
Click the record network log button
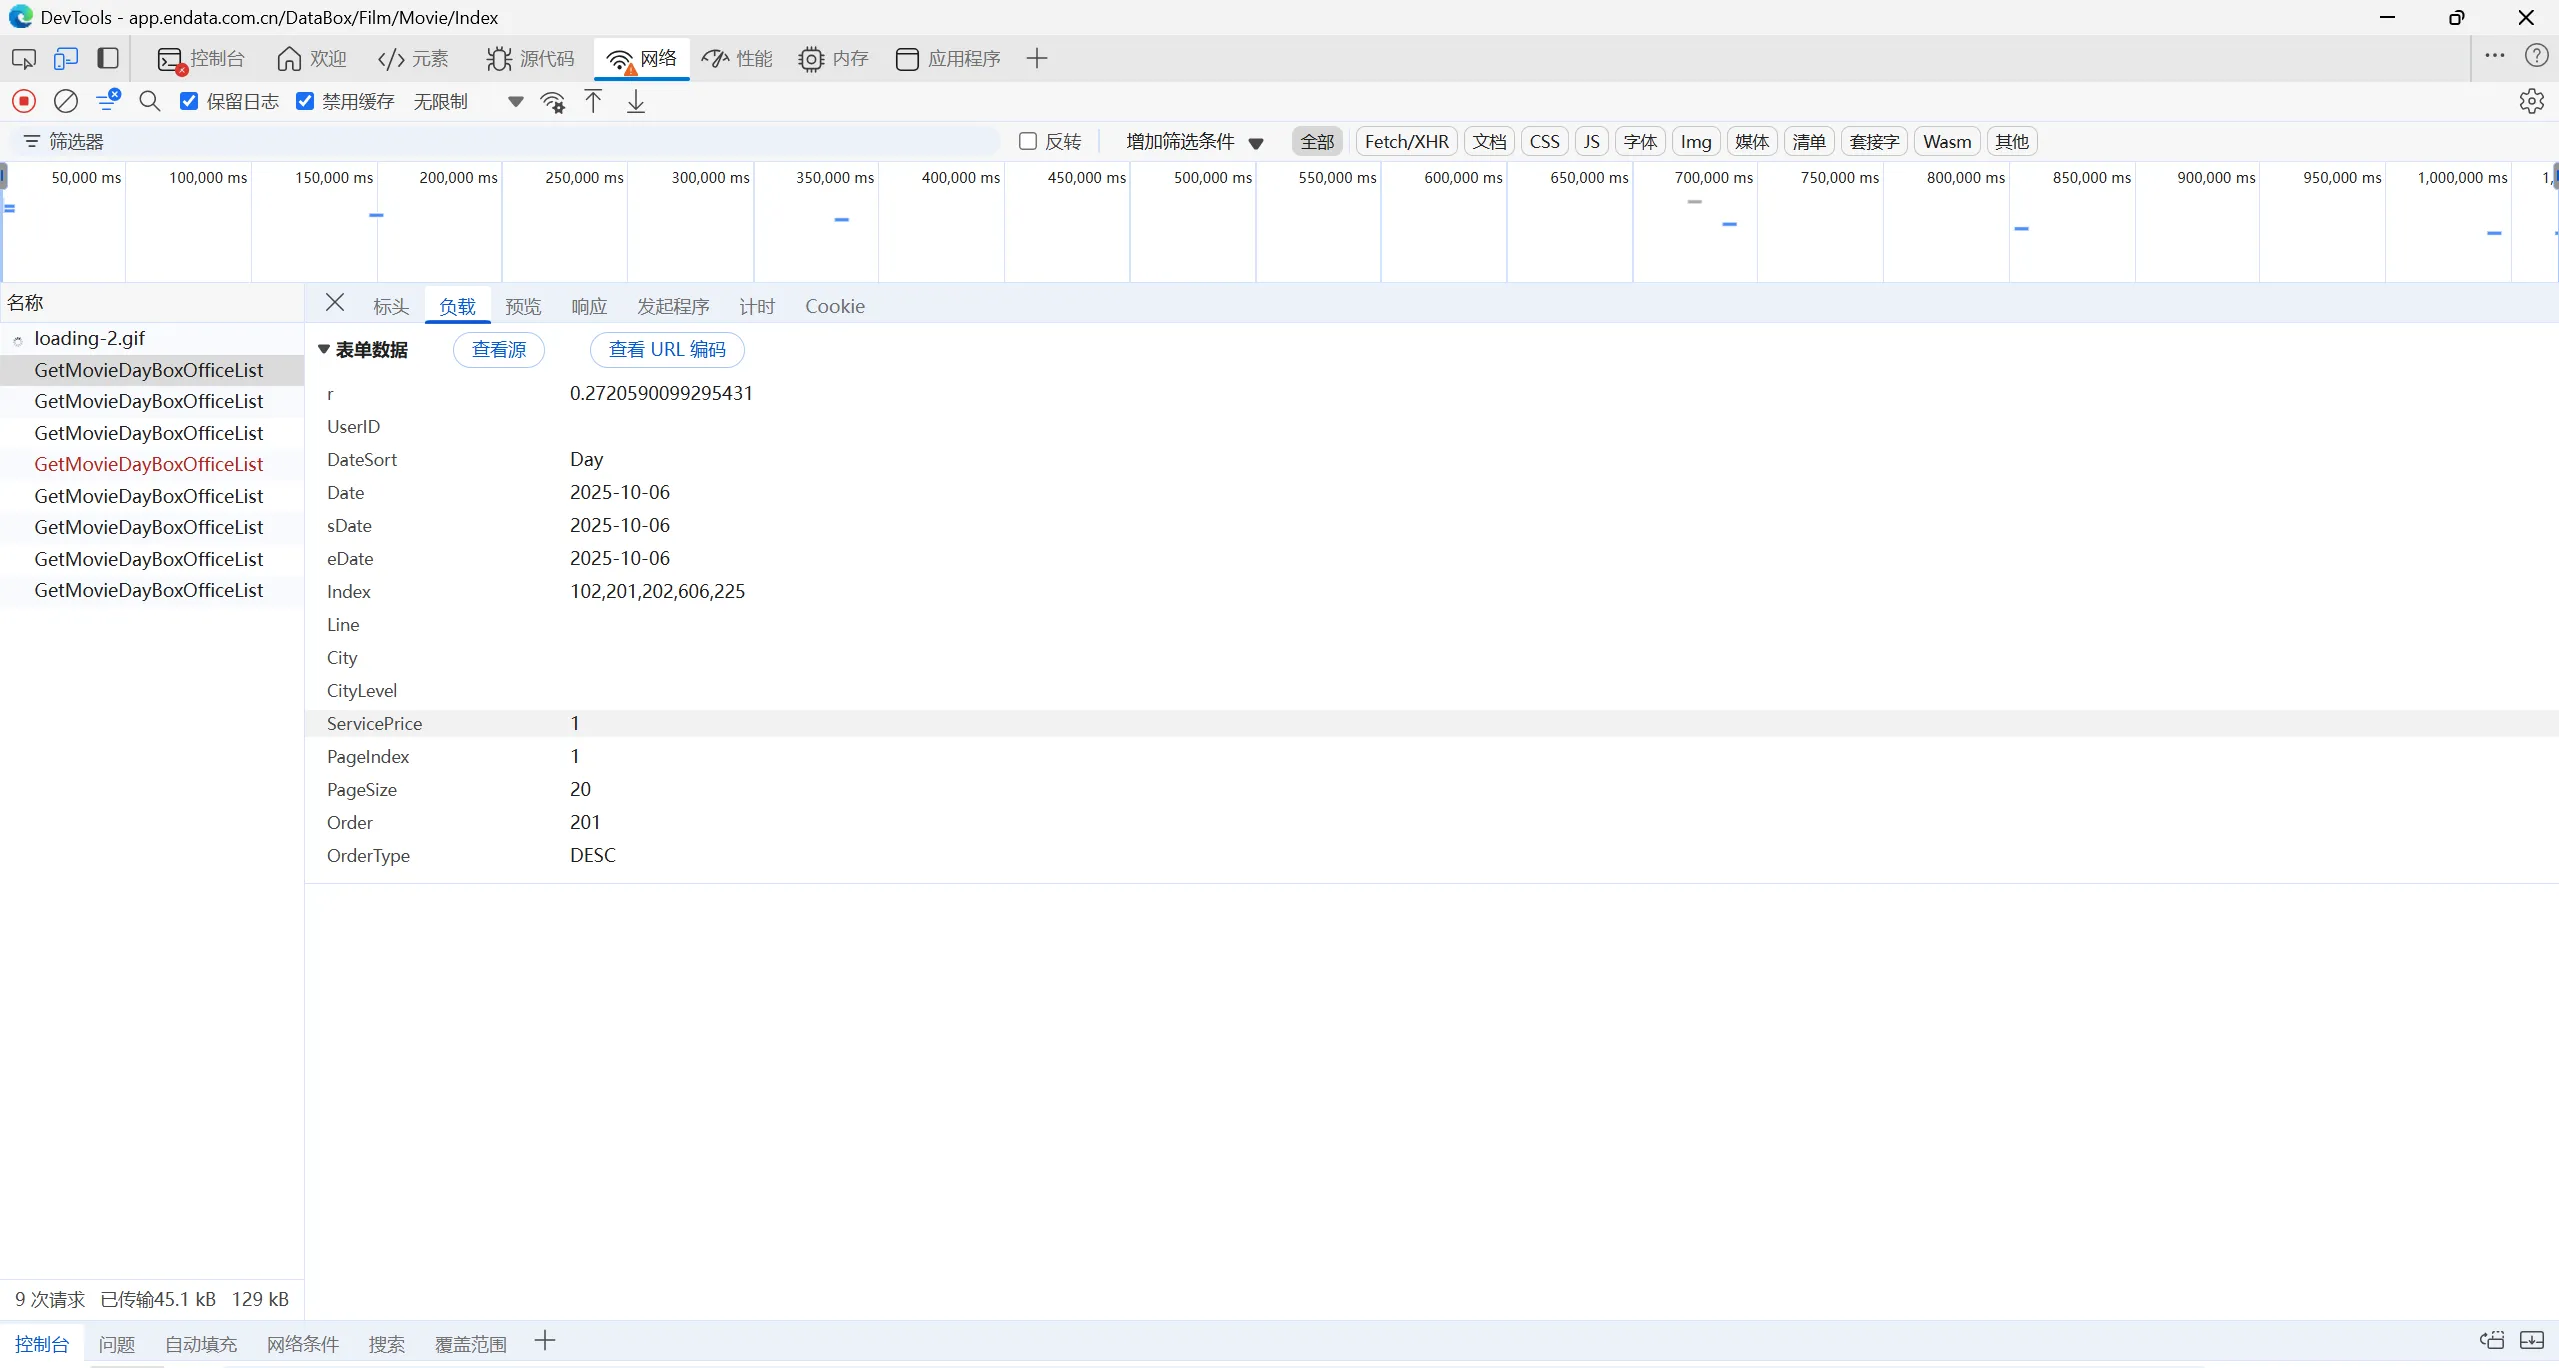[x=24, y=101]
